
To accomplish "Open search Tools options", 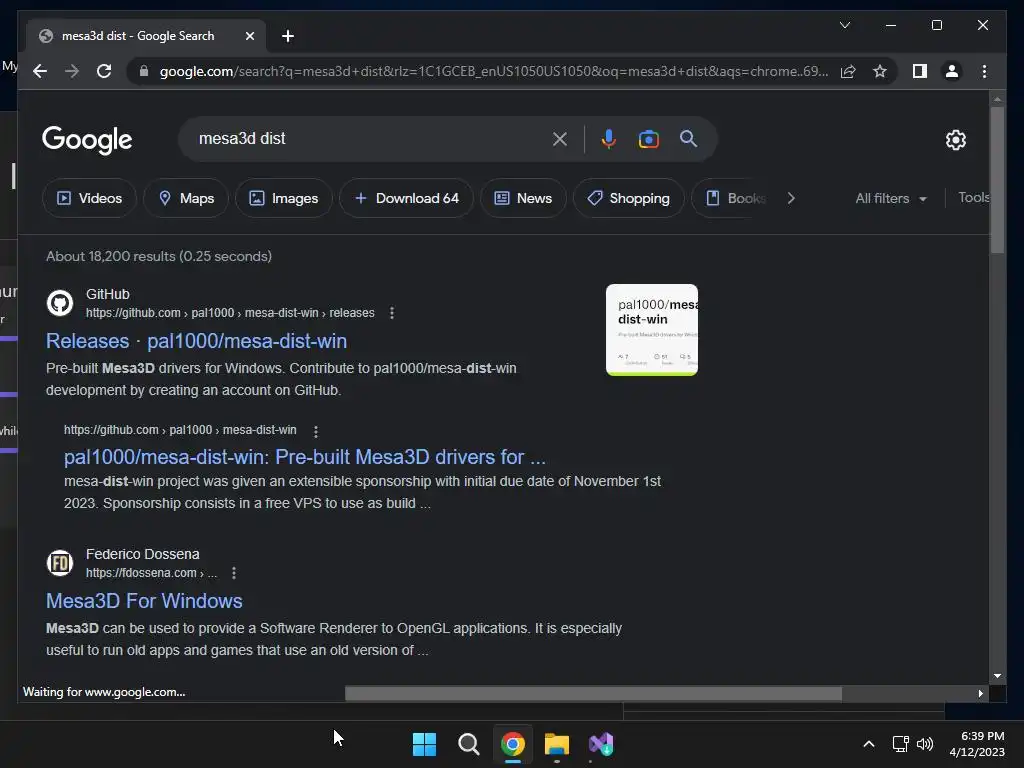I will (x=973, y=197).
